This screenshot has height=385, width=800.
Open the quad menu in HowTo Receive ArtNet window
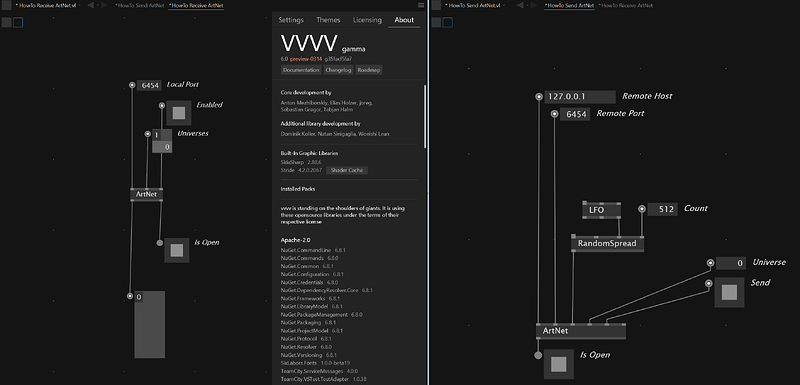7,6
